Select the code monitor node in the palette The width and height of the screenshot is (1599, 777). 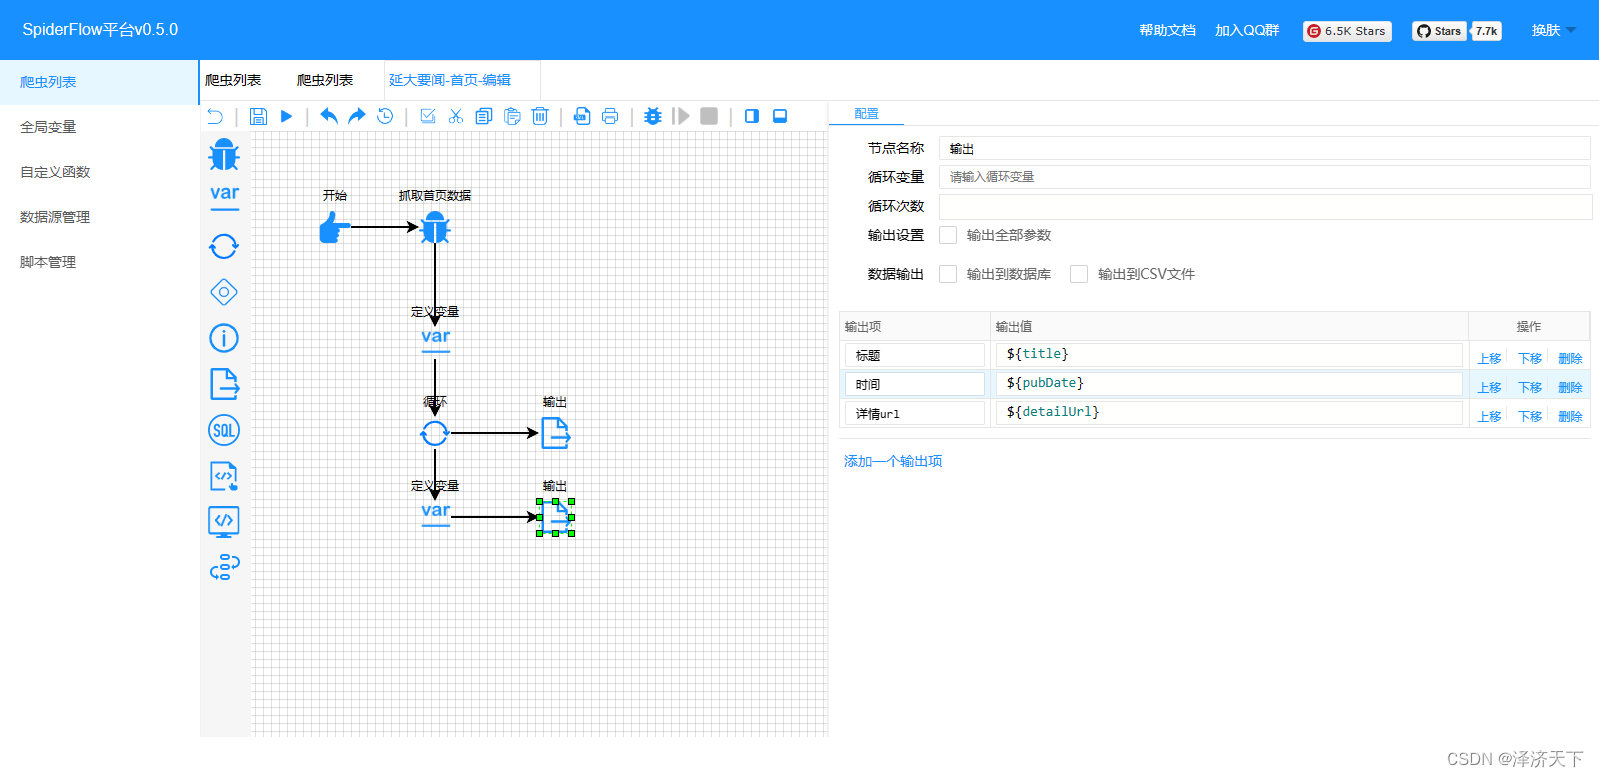click(x=224, y=522)
